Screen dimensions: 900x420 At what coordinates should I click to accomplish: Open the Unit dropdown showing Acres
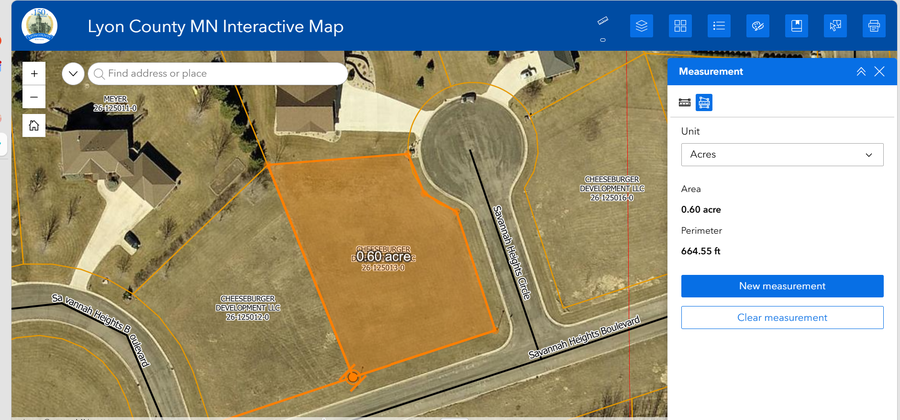782,155
